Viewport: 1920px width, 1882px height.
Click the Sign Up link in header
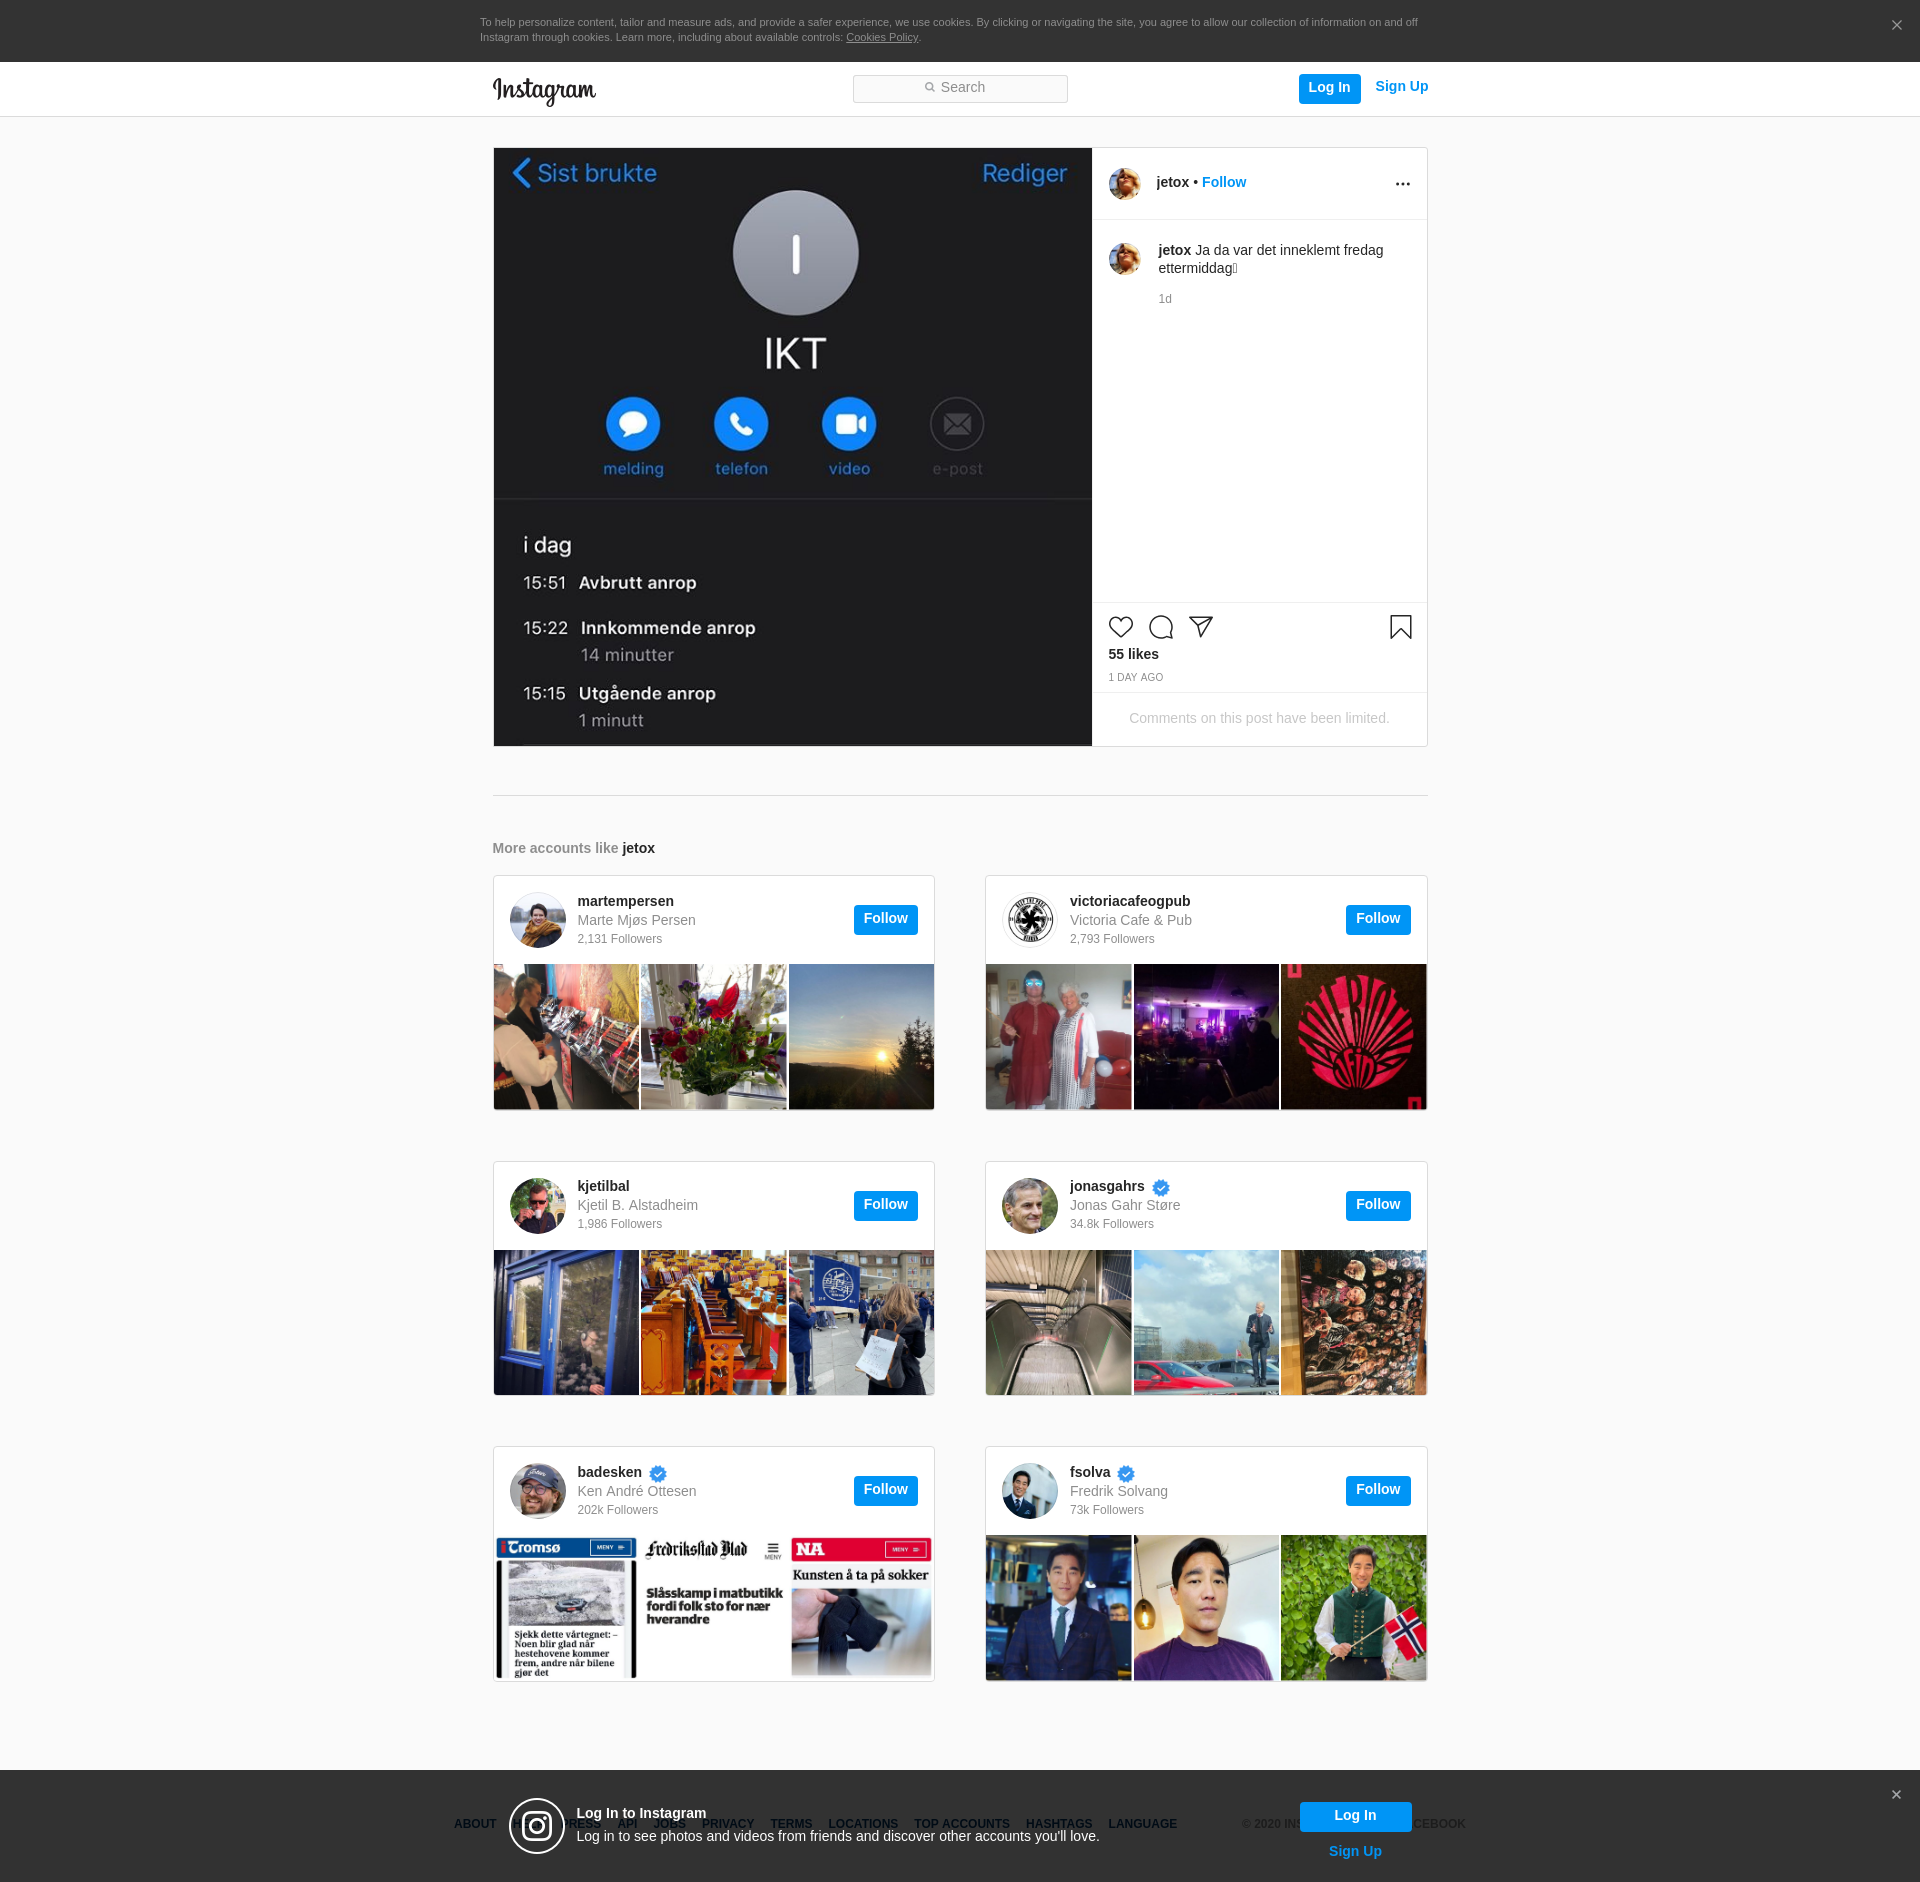[1401, 86]
